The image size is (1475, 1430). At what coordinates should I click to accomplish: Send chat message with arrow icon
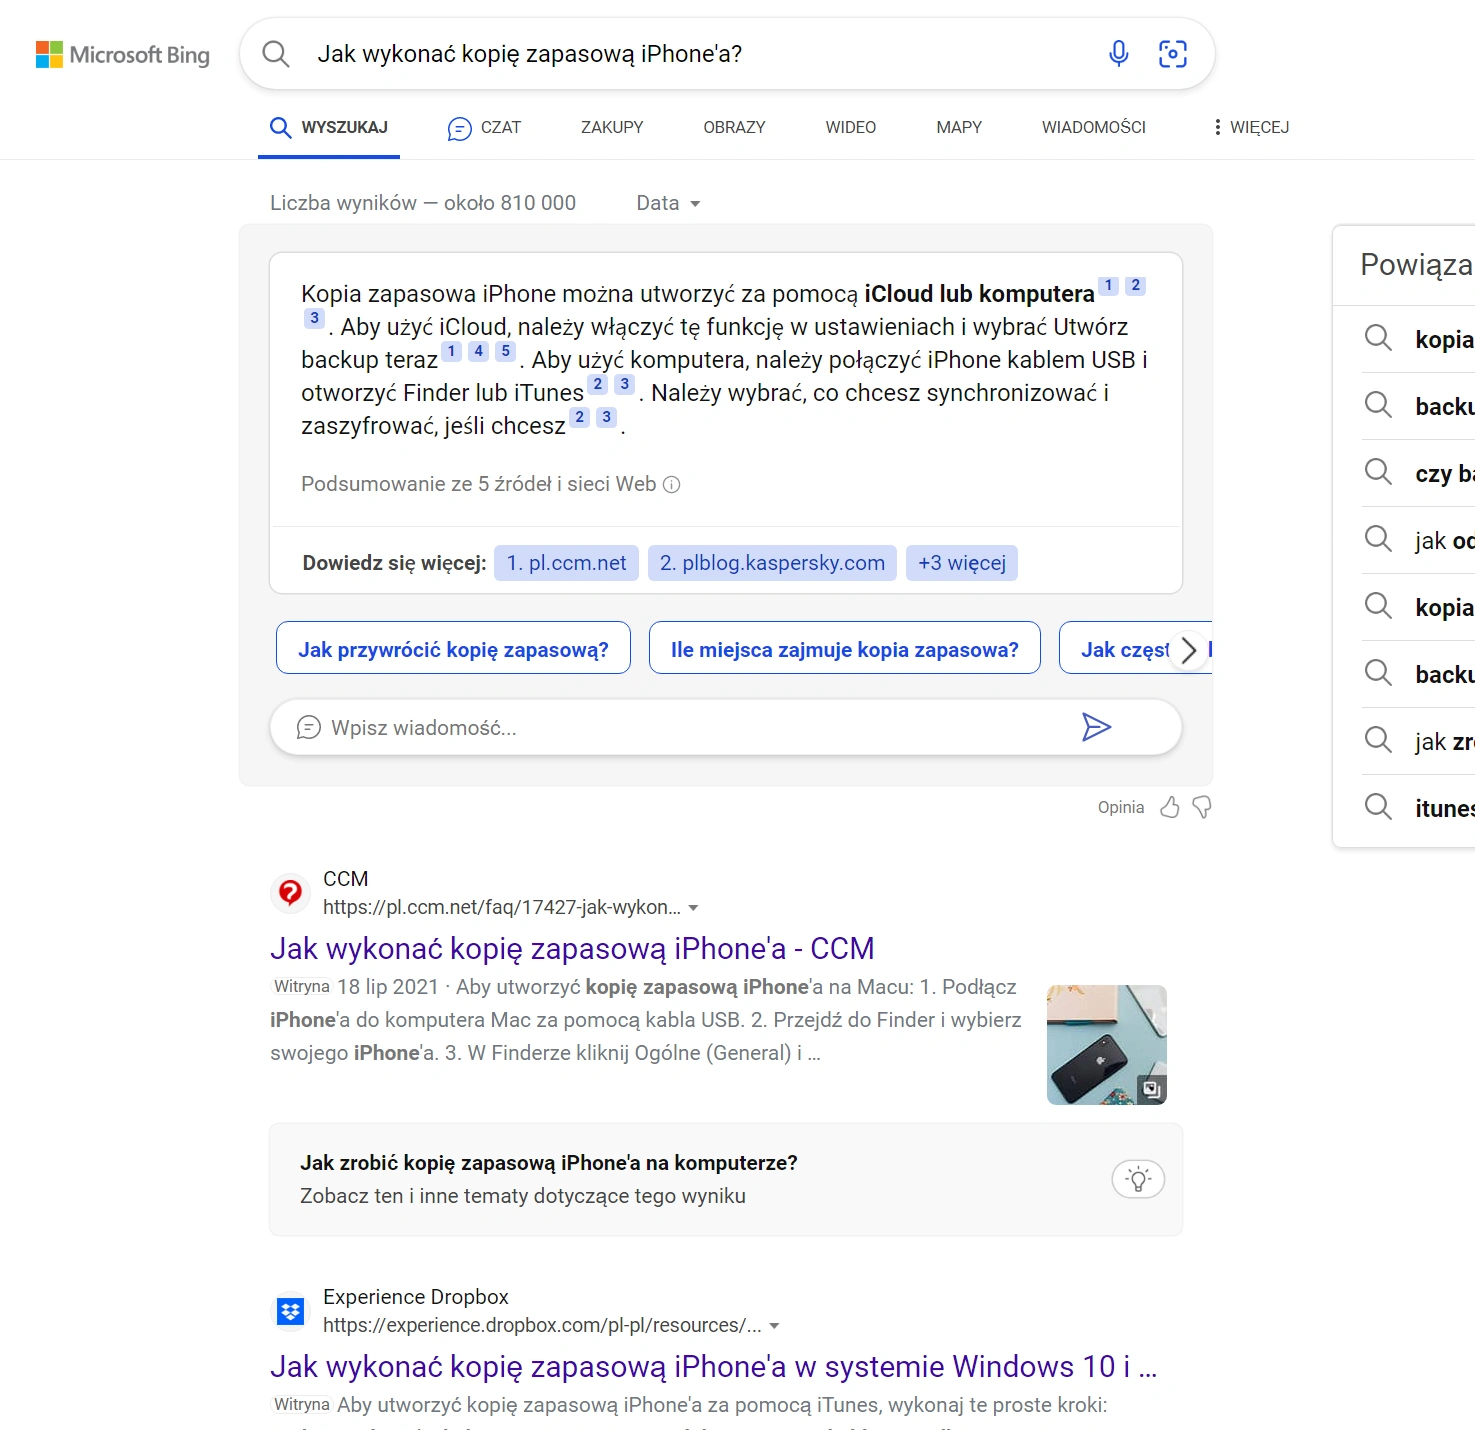[1096, 727]
